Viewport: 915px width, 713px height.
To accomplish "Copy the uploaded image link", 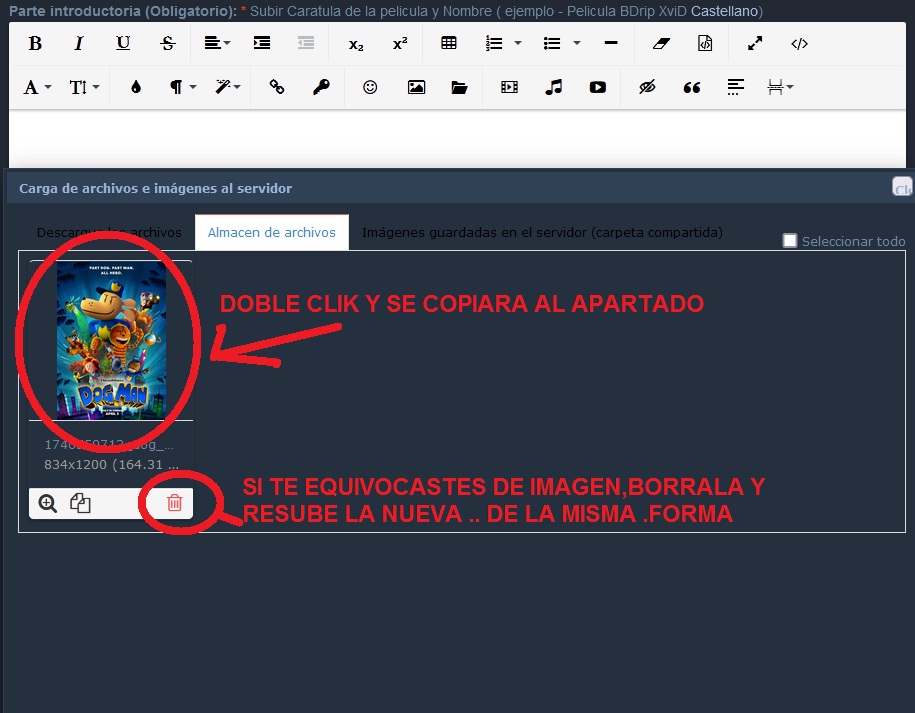I will pos(81,503).
